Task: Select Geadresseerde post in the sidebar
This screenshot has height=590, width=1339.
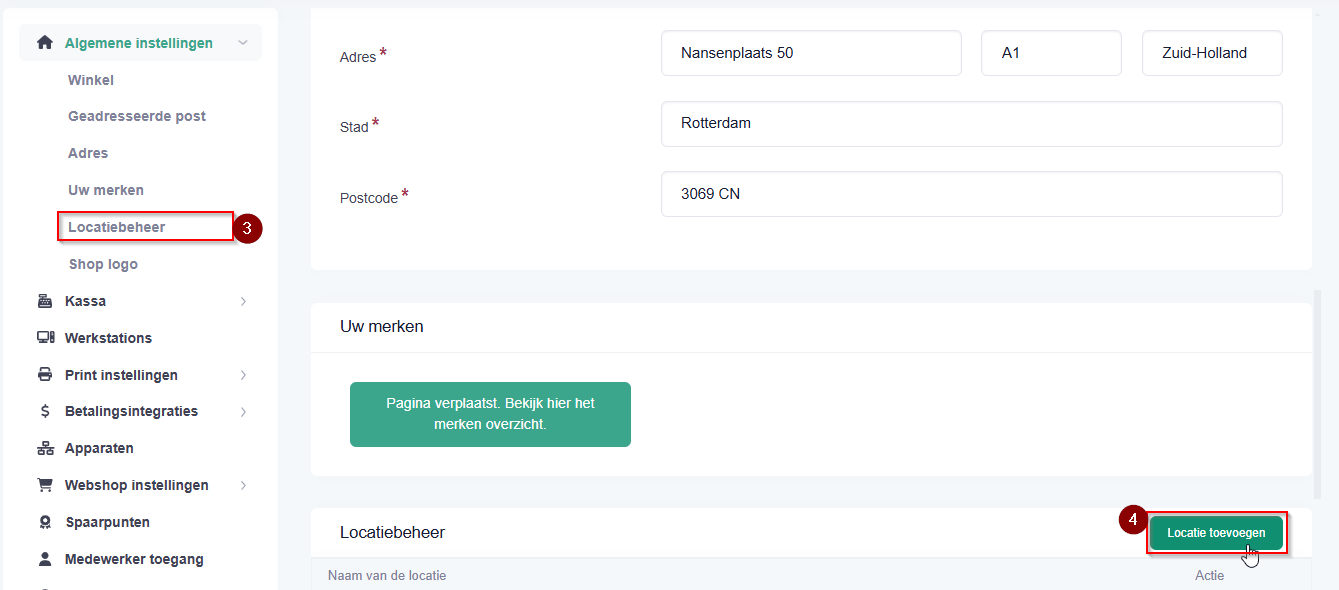Action: click(137, 116)
